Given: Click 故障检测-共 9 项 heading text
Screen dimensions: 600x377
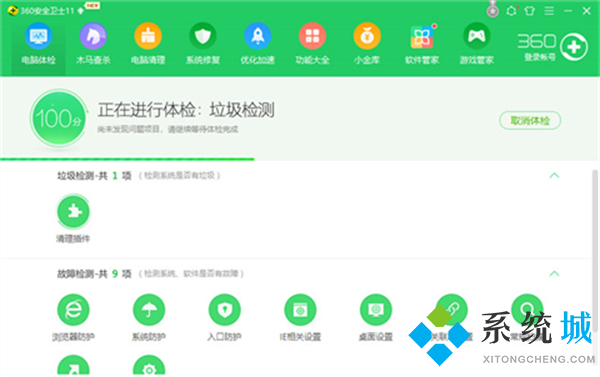Looking at the screenshot, I should [x=94, y=274].
